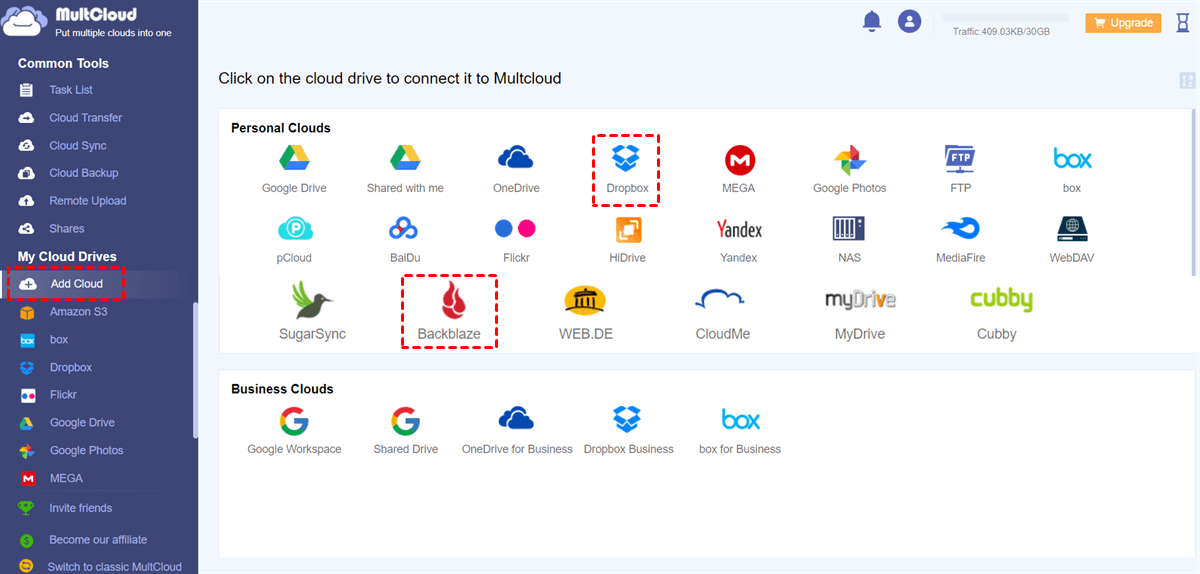Connect the MEGA cloud drive
1200x574 pixels.
point(739,168)
